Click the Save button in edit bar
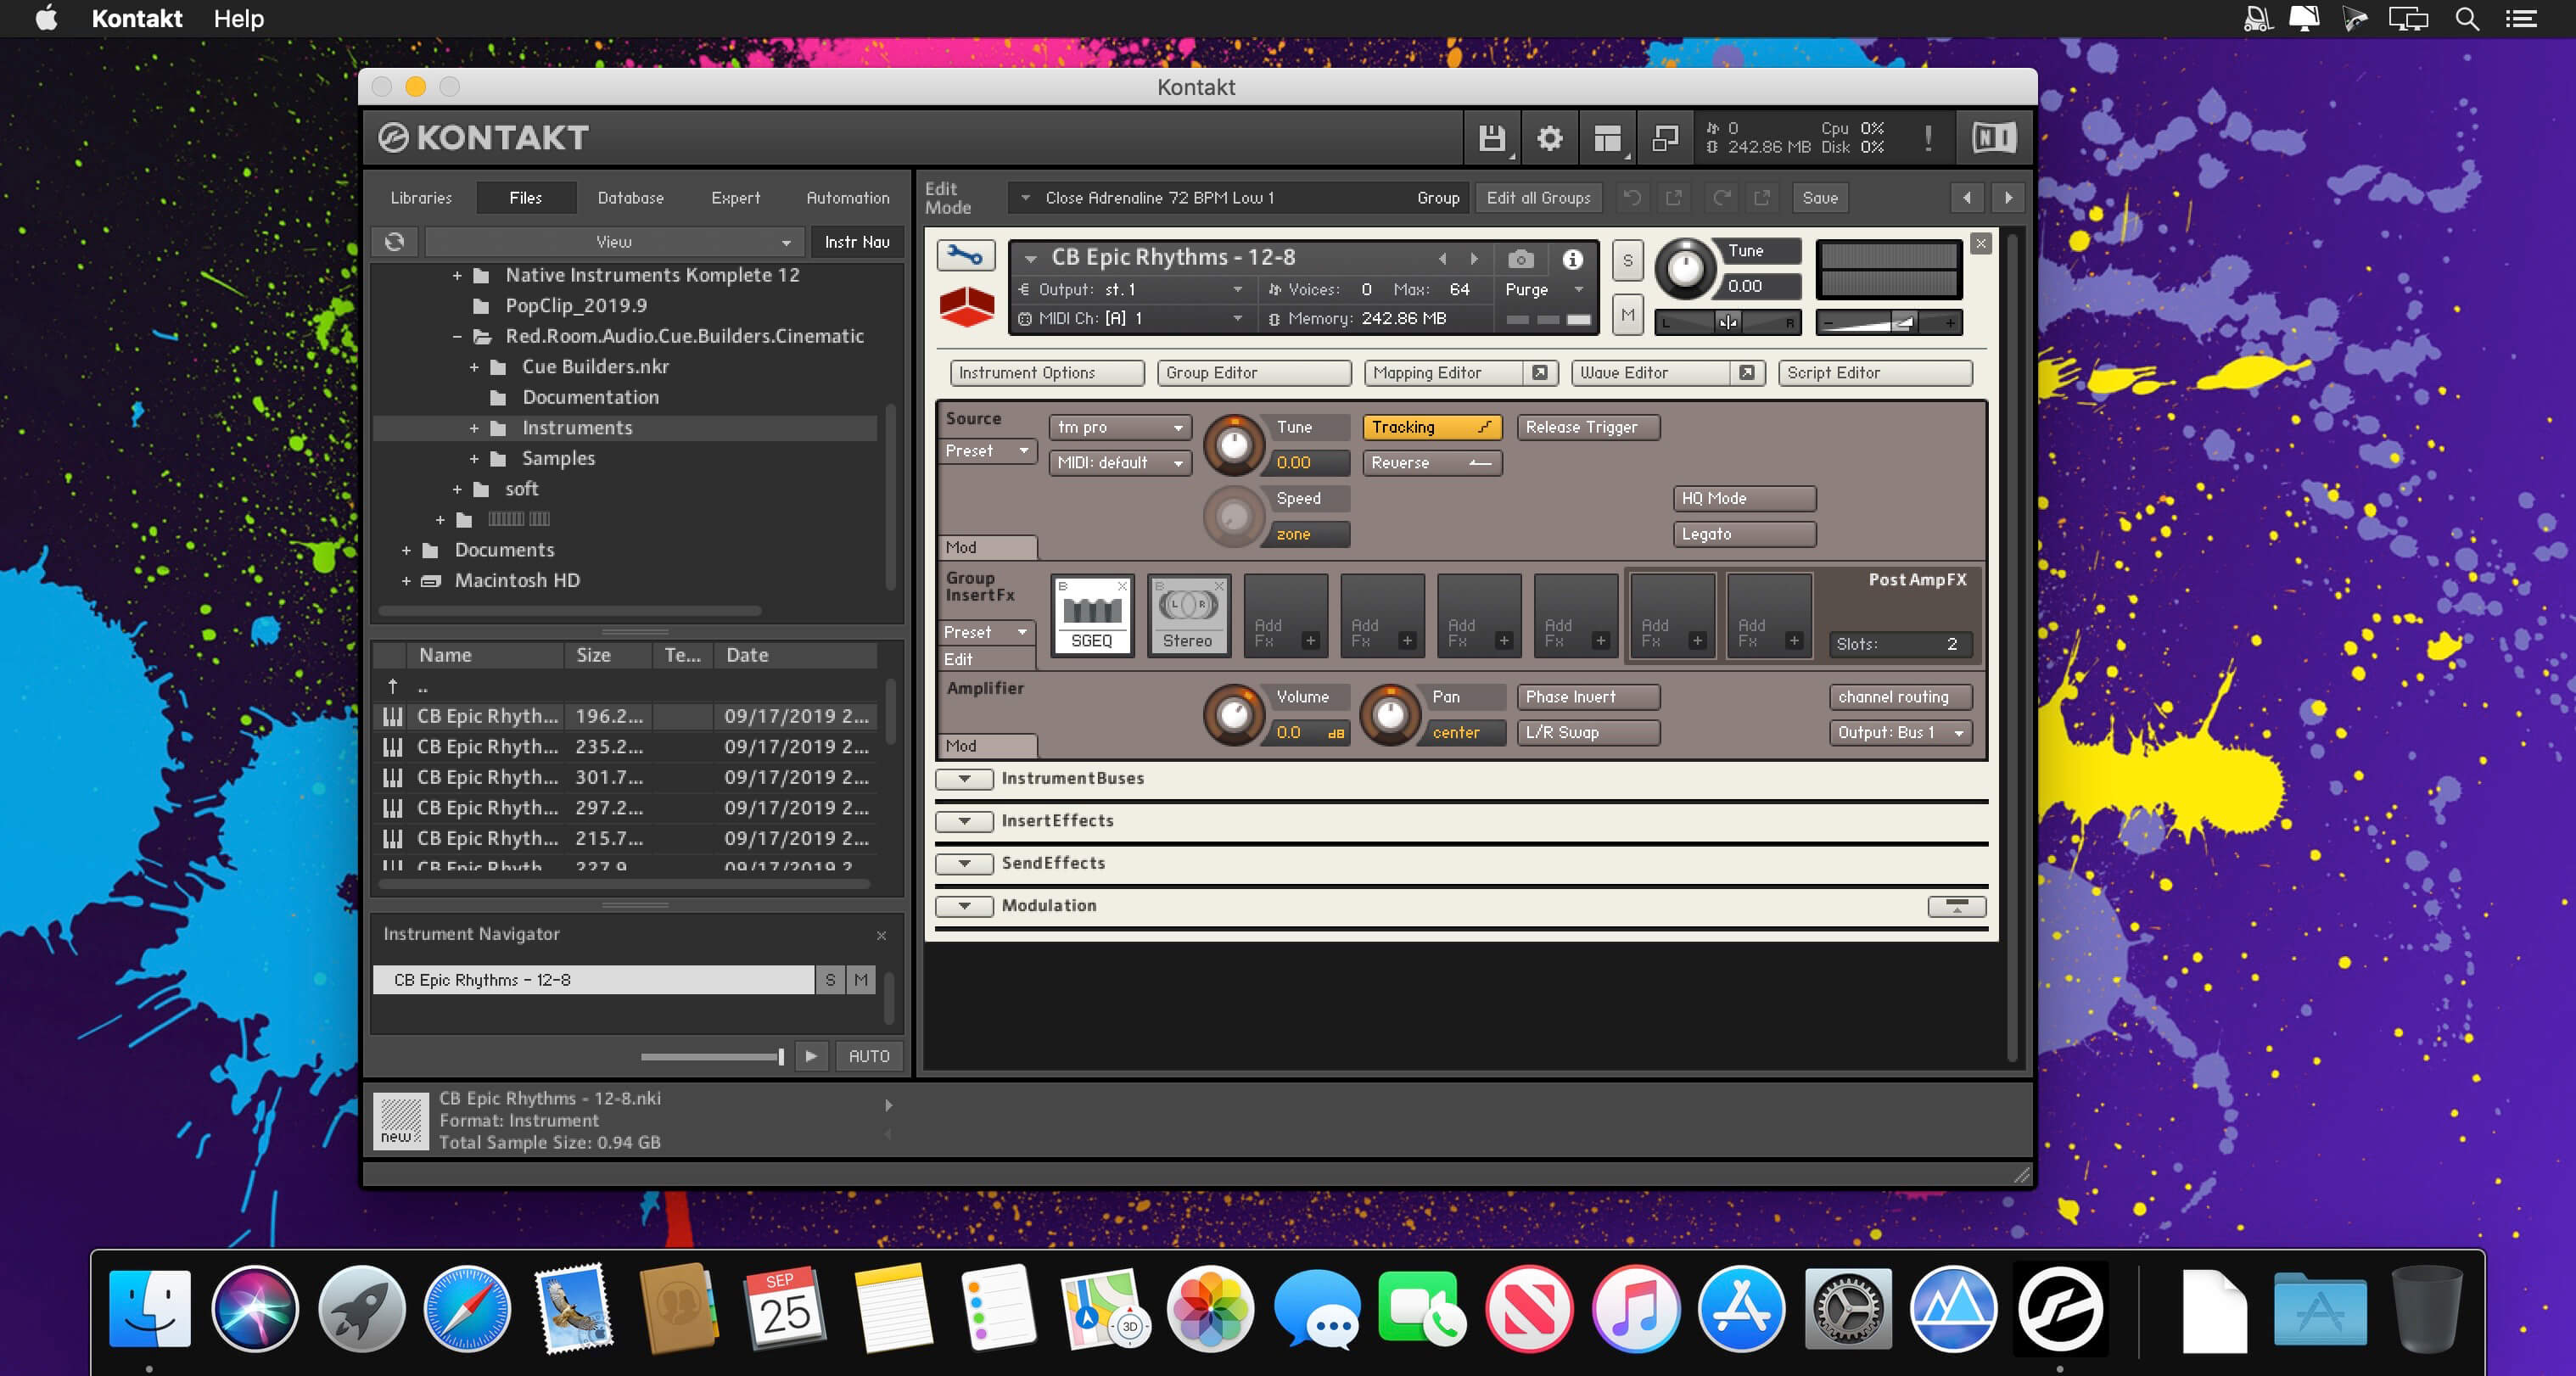2576x1376 pixels. point(1819,198)
